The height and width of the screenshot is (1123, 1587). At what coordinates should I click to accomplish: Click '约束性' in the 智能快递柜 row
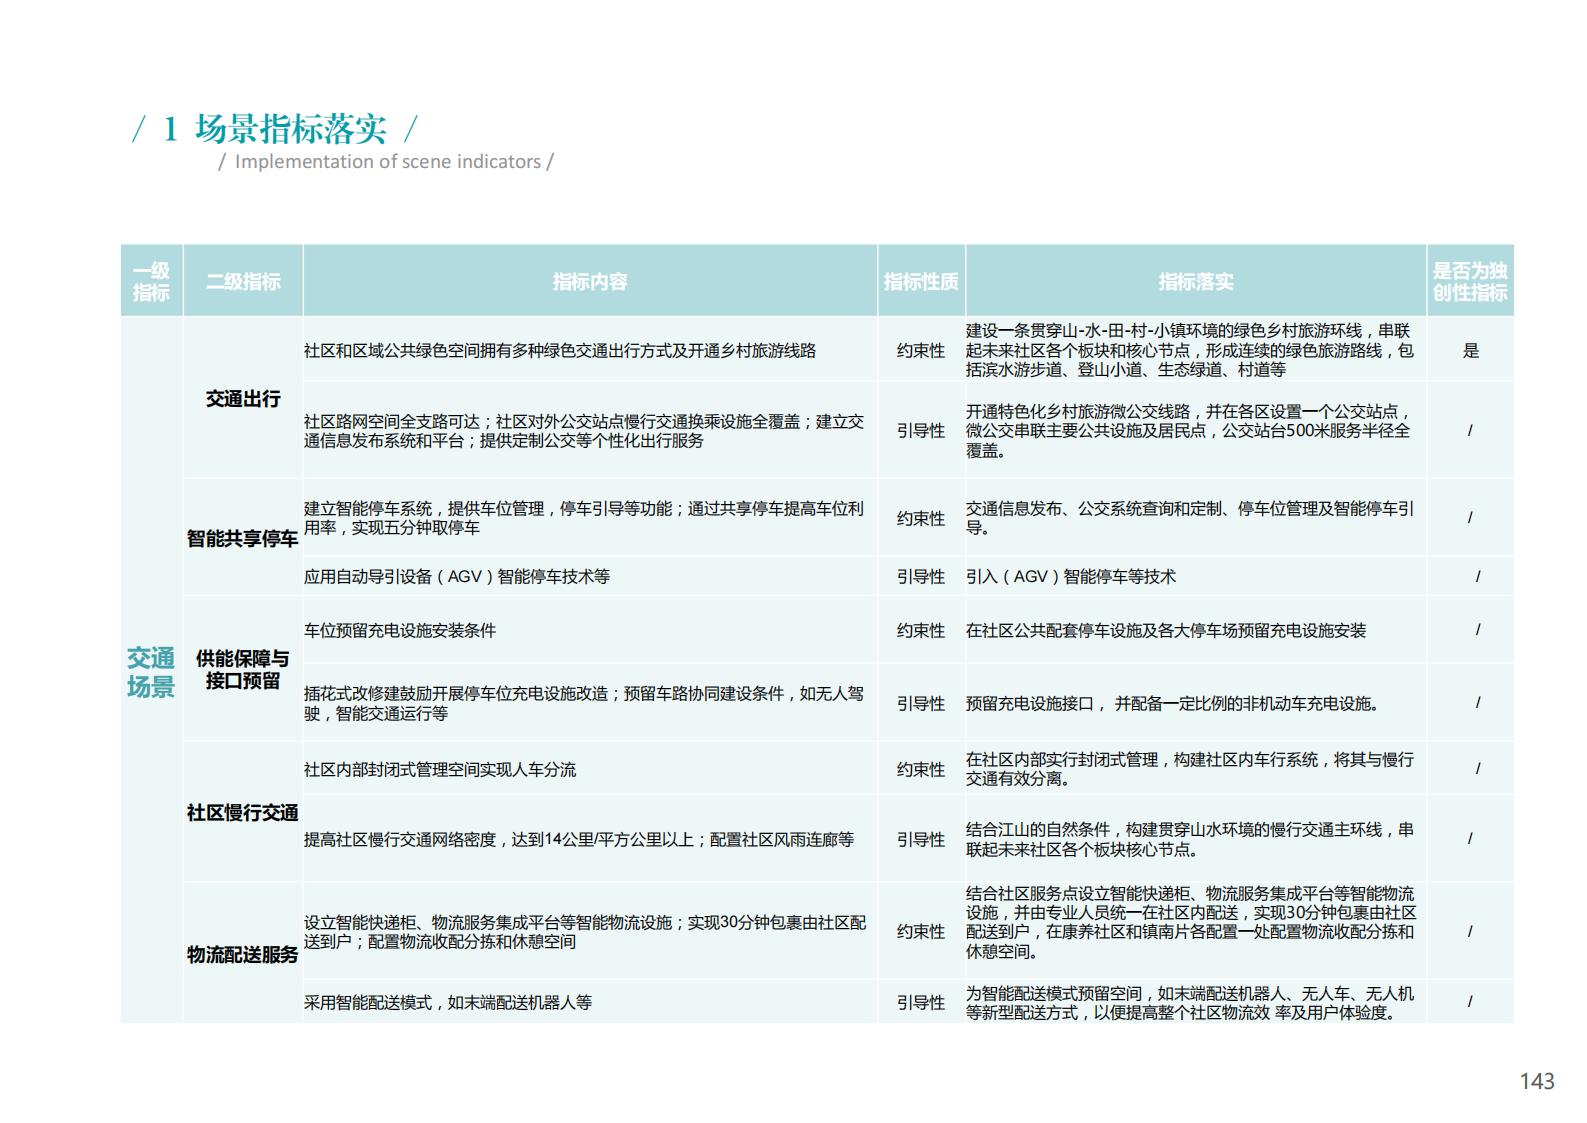(x=921, y=932)
